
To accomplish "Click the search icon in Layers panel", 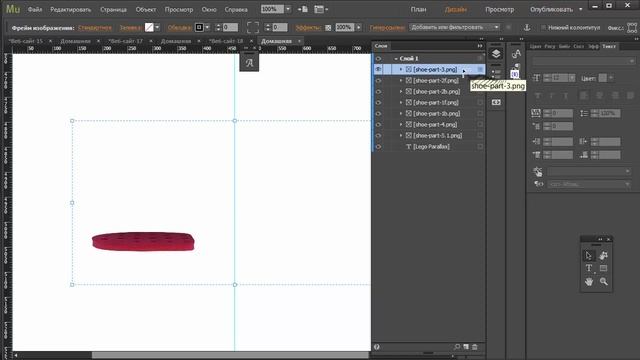I will pos(457,347).
